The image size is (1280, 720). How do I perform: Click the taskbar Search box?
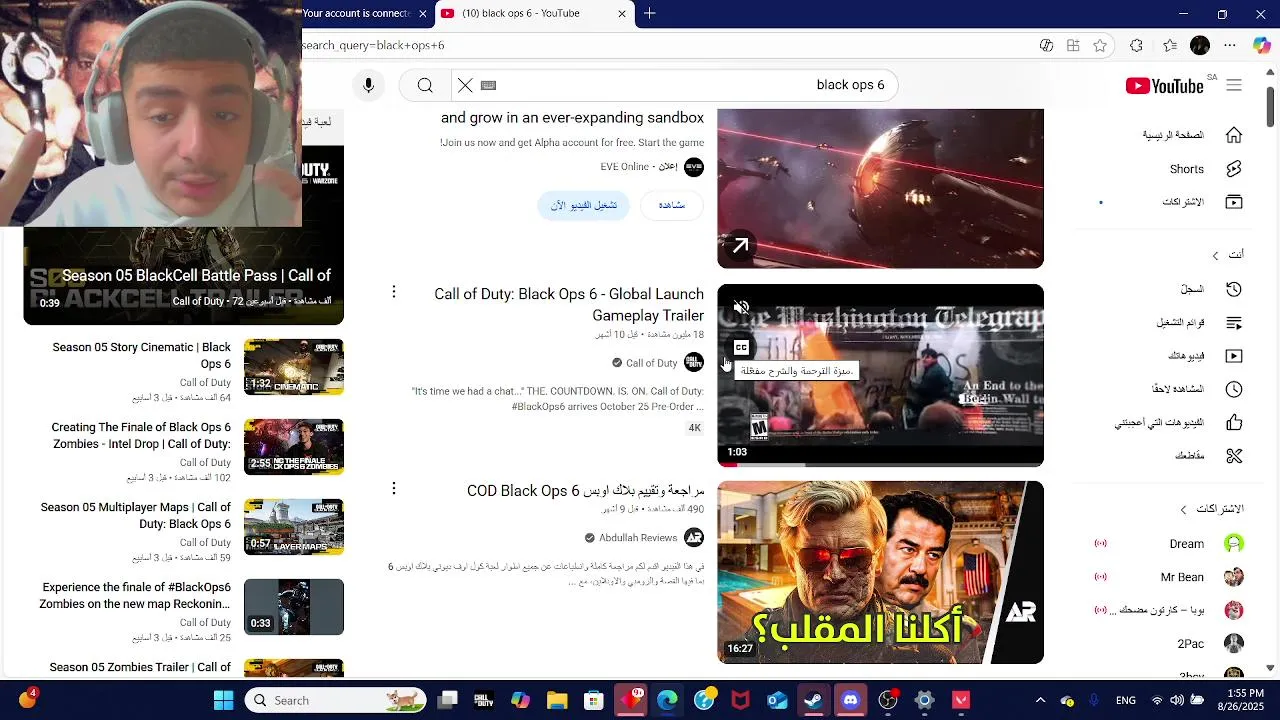pyautogui.click(x=335, y=700)
